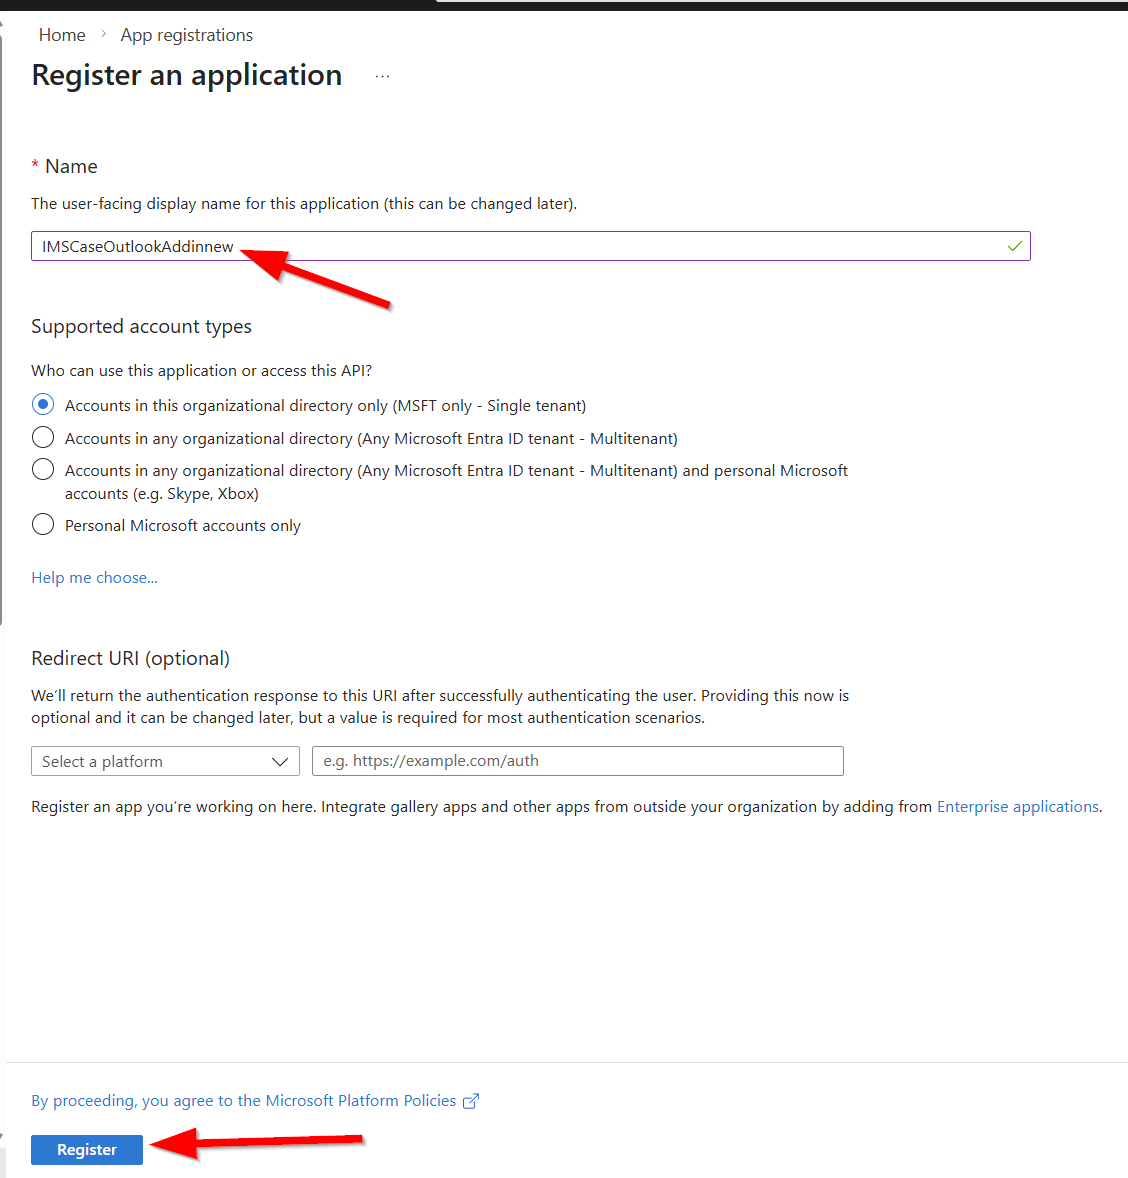Open the Enterprise applications link
This screenshot has width=1128, height=1178.
[1018, 806]
